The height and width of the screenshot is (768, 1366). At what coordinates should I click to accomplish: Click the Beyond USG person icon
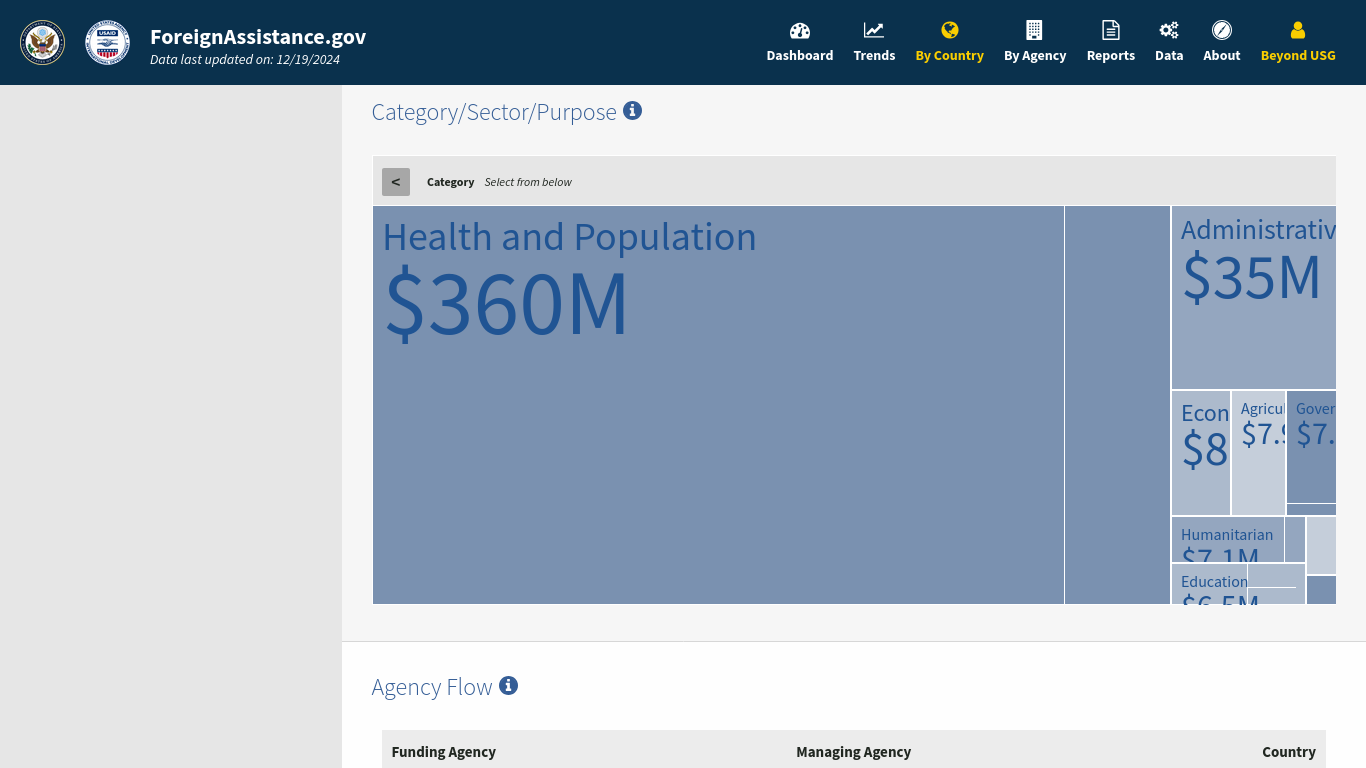[x=1298, y=30]
